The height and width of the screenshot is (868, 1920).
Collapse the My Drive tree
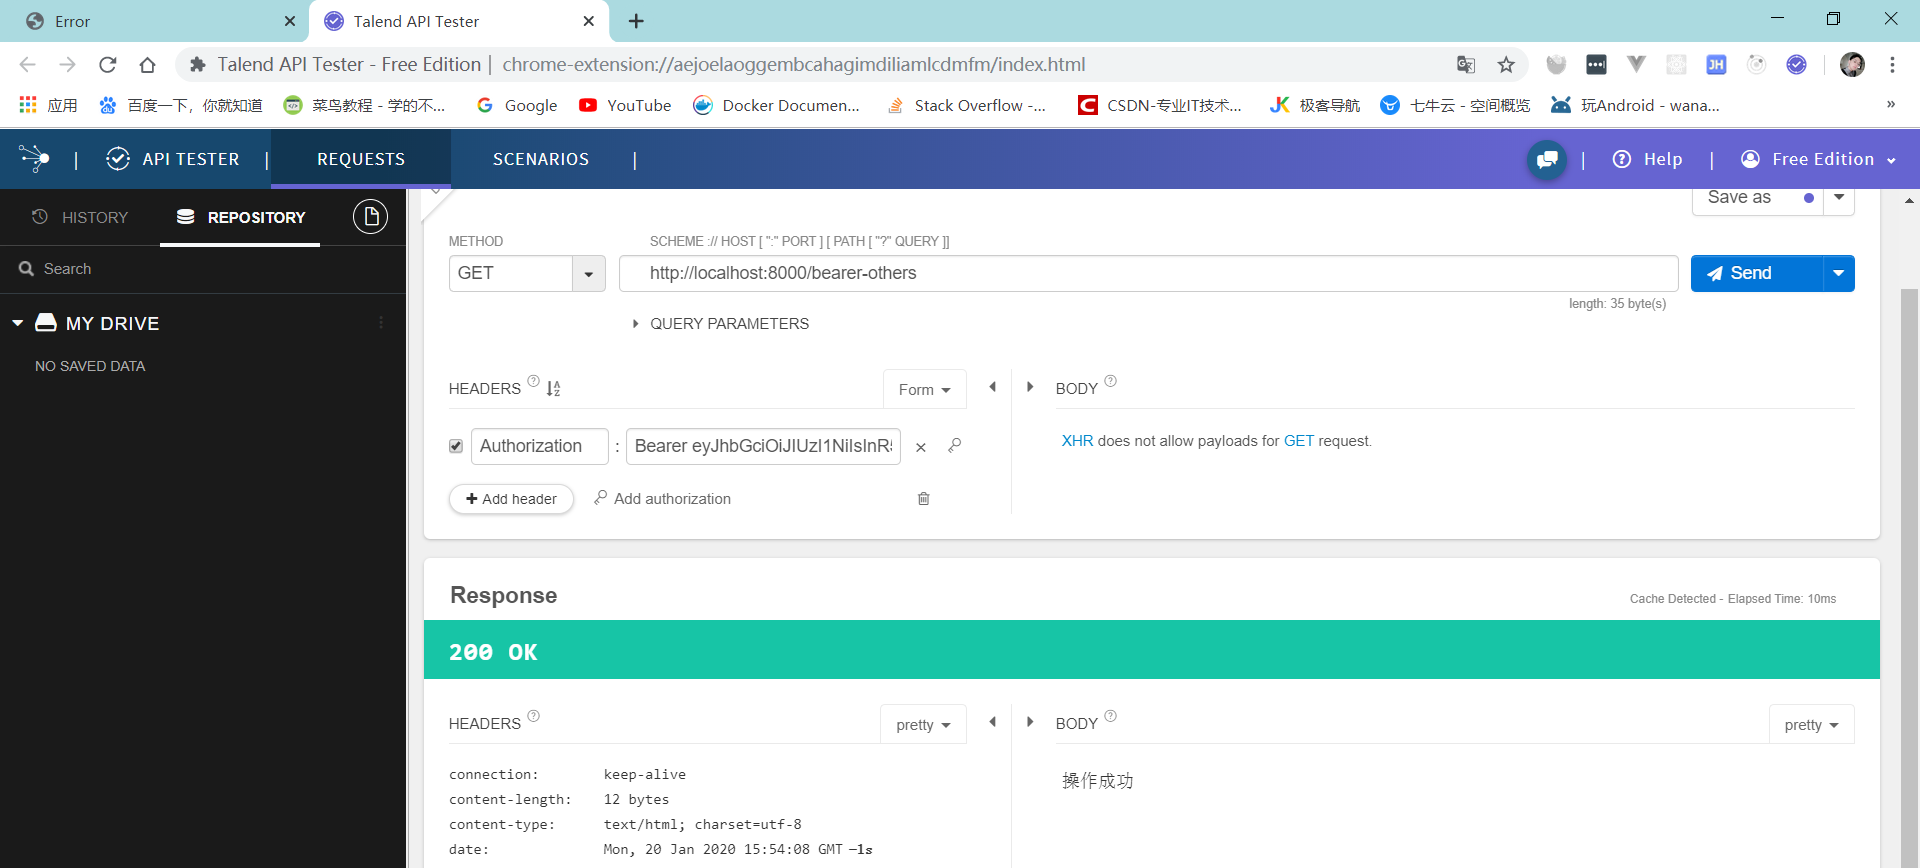(x=17, y=323)
